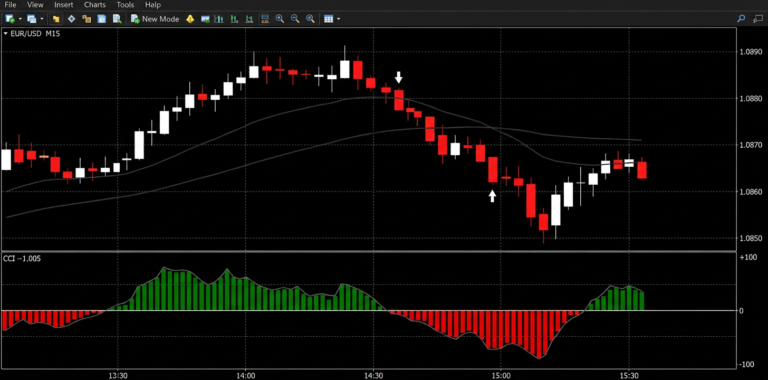The image size is (768, 380).
Task: Click the blue chart with green badge icon
Action: pyautogui.click(x=205, y=19)
